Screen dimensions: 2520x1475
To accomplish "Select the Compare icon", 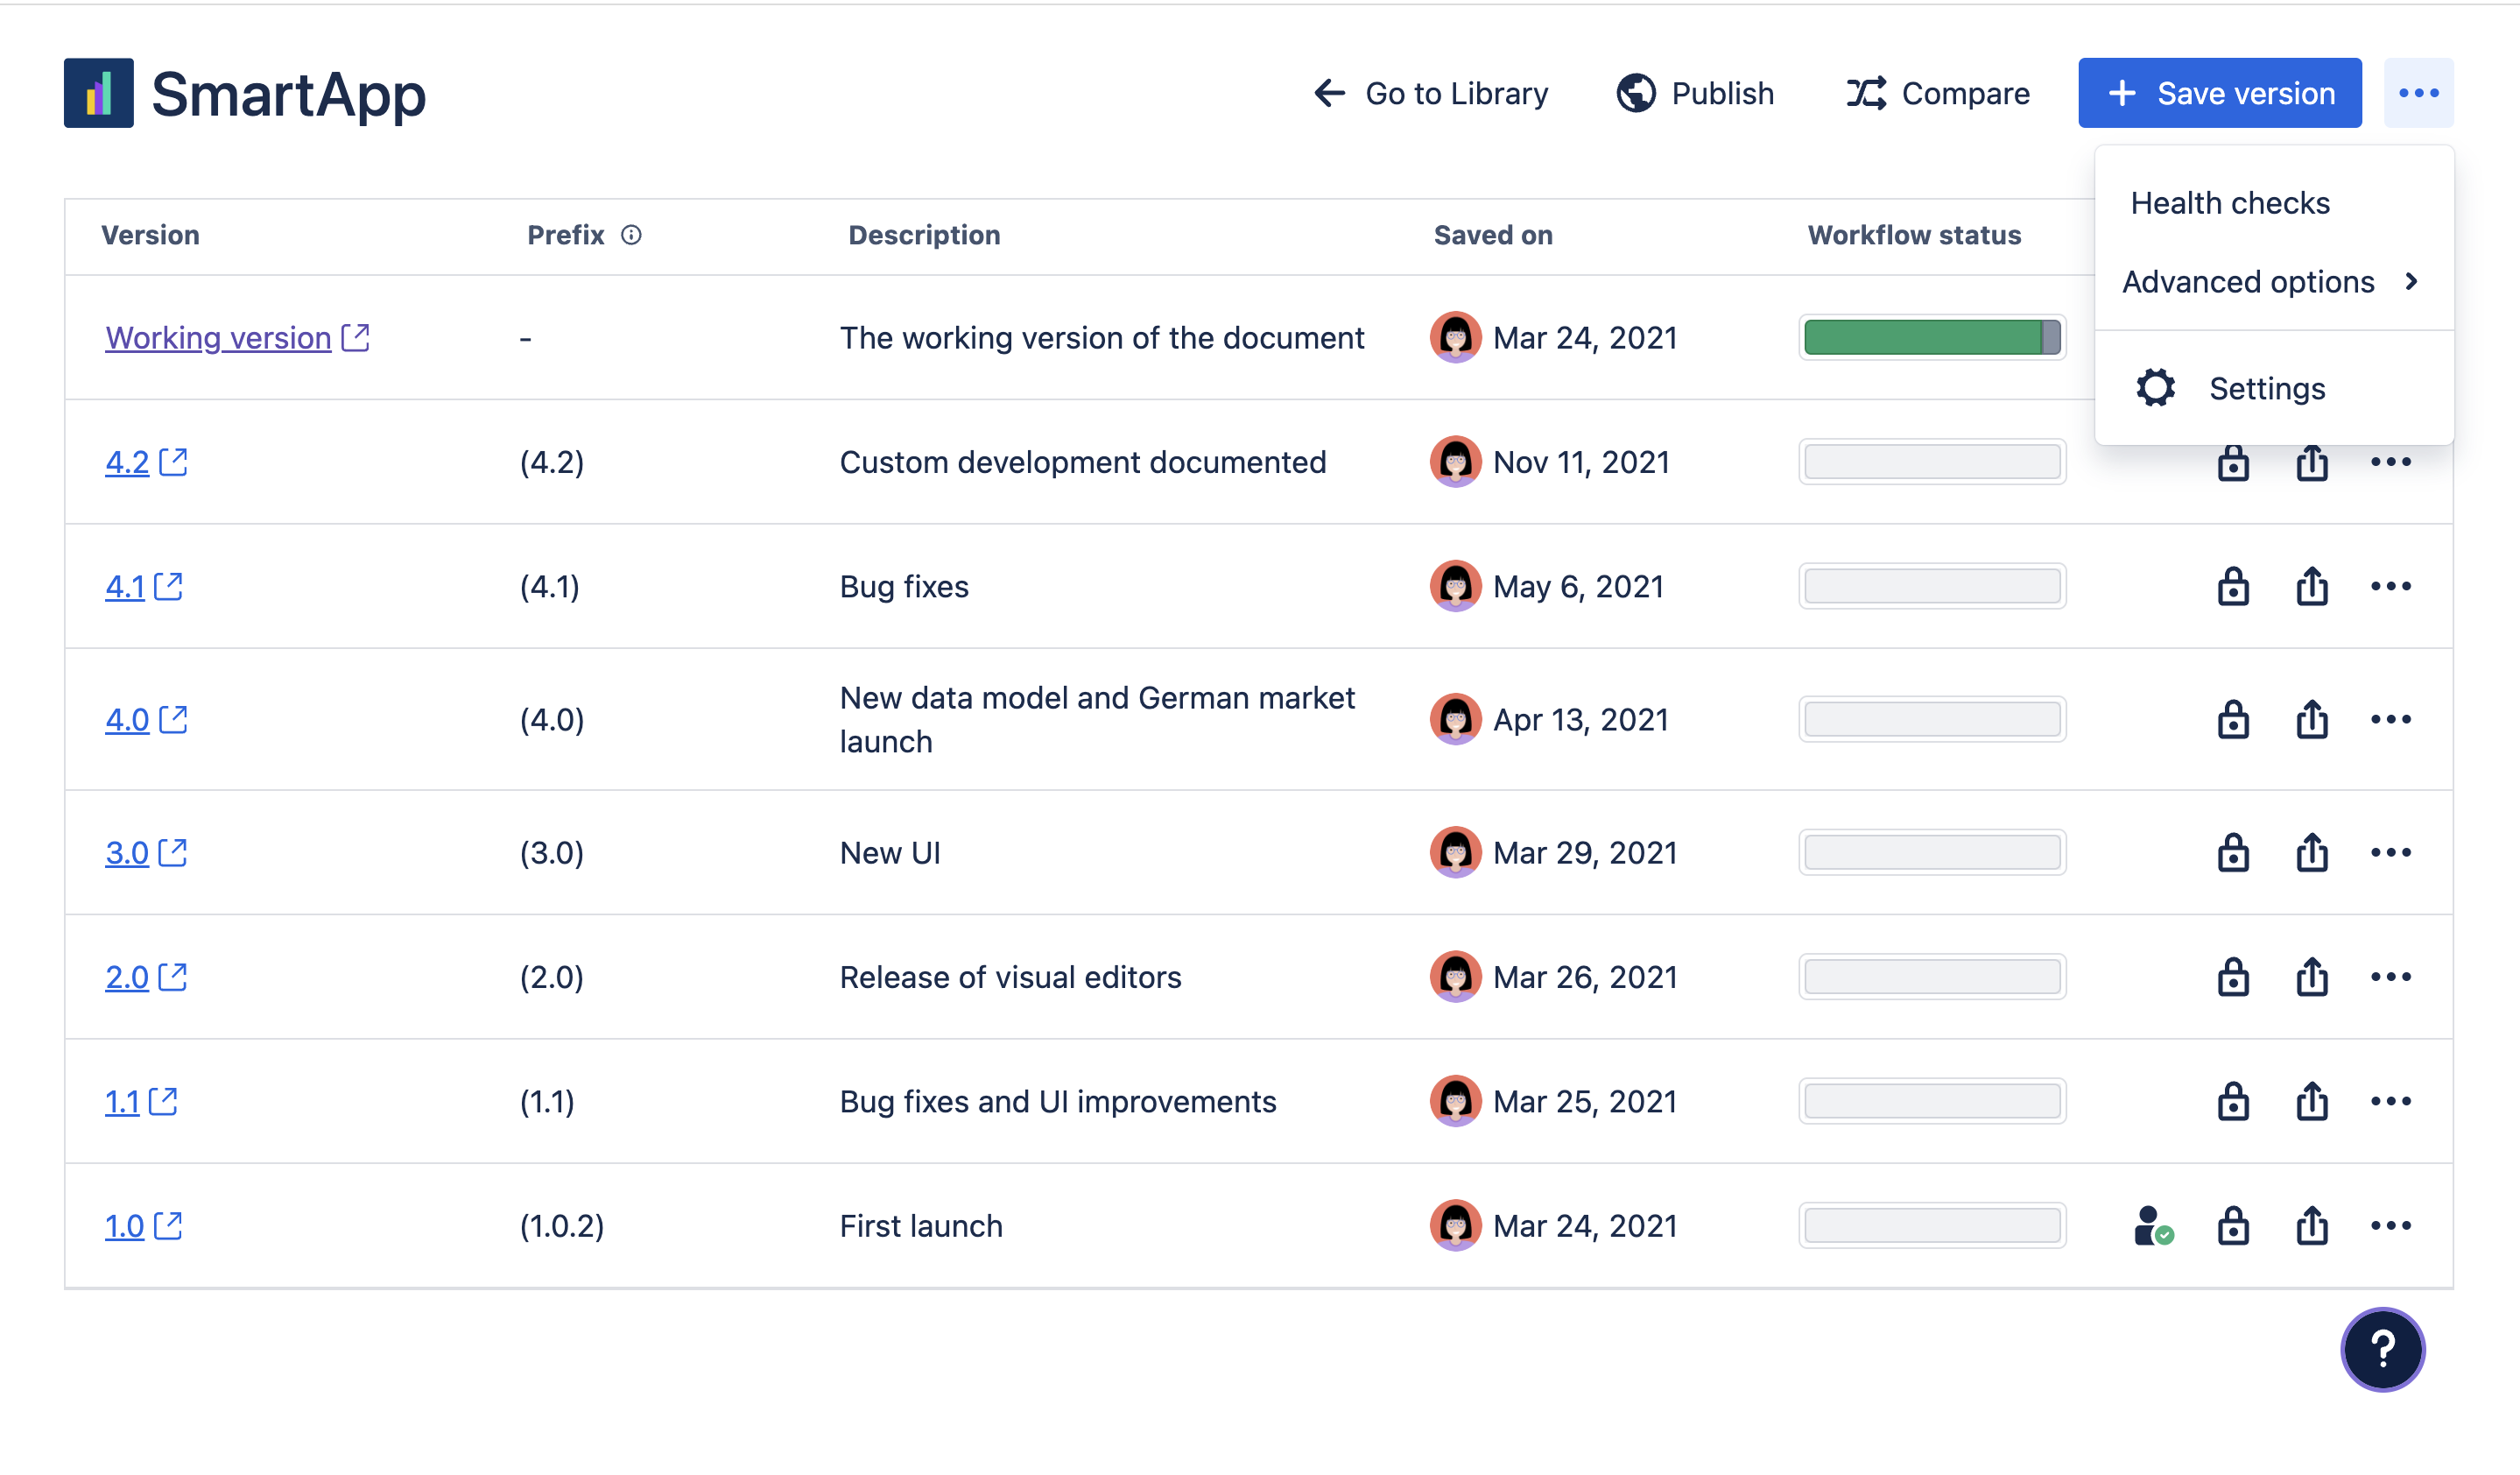I will pyautogui.click(x=1867, y=93).
